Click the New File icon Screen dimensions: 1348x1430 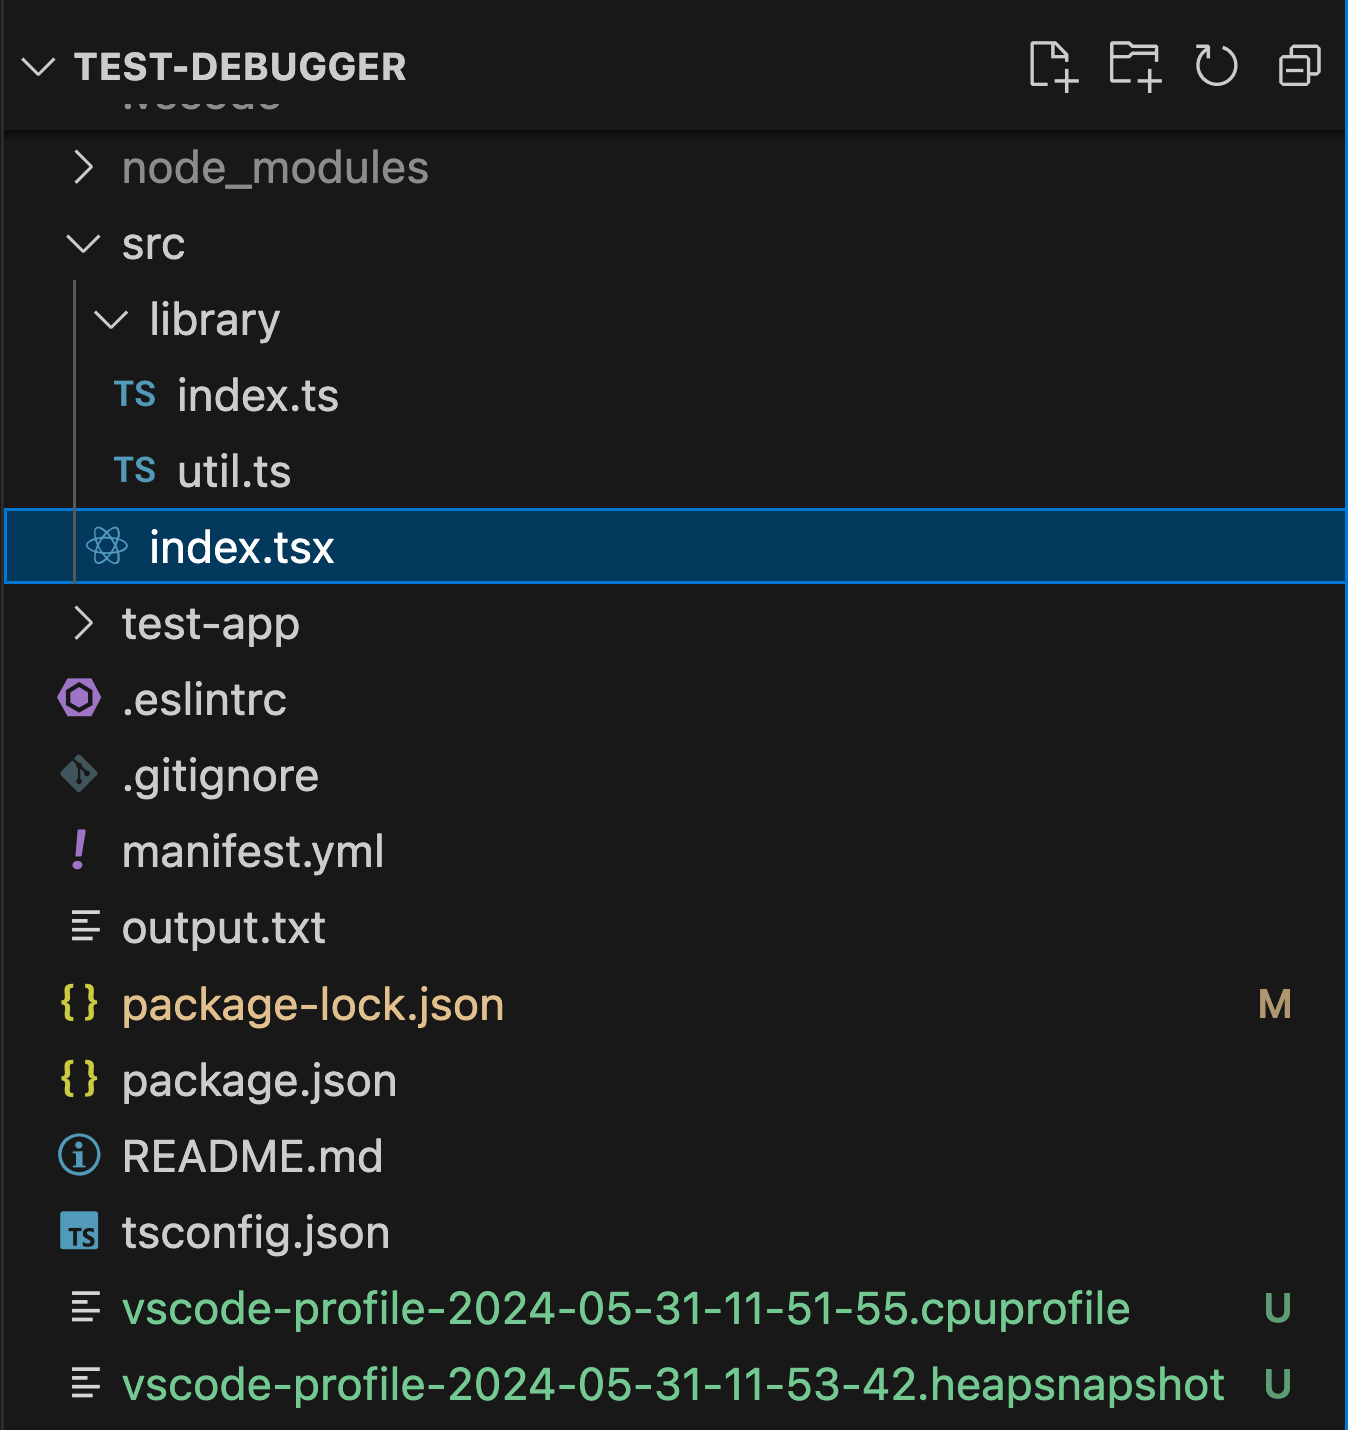[1054, 66]
